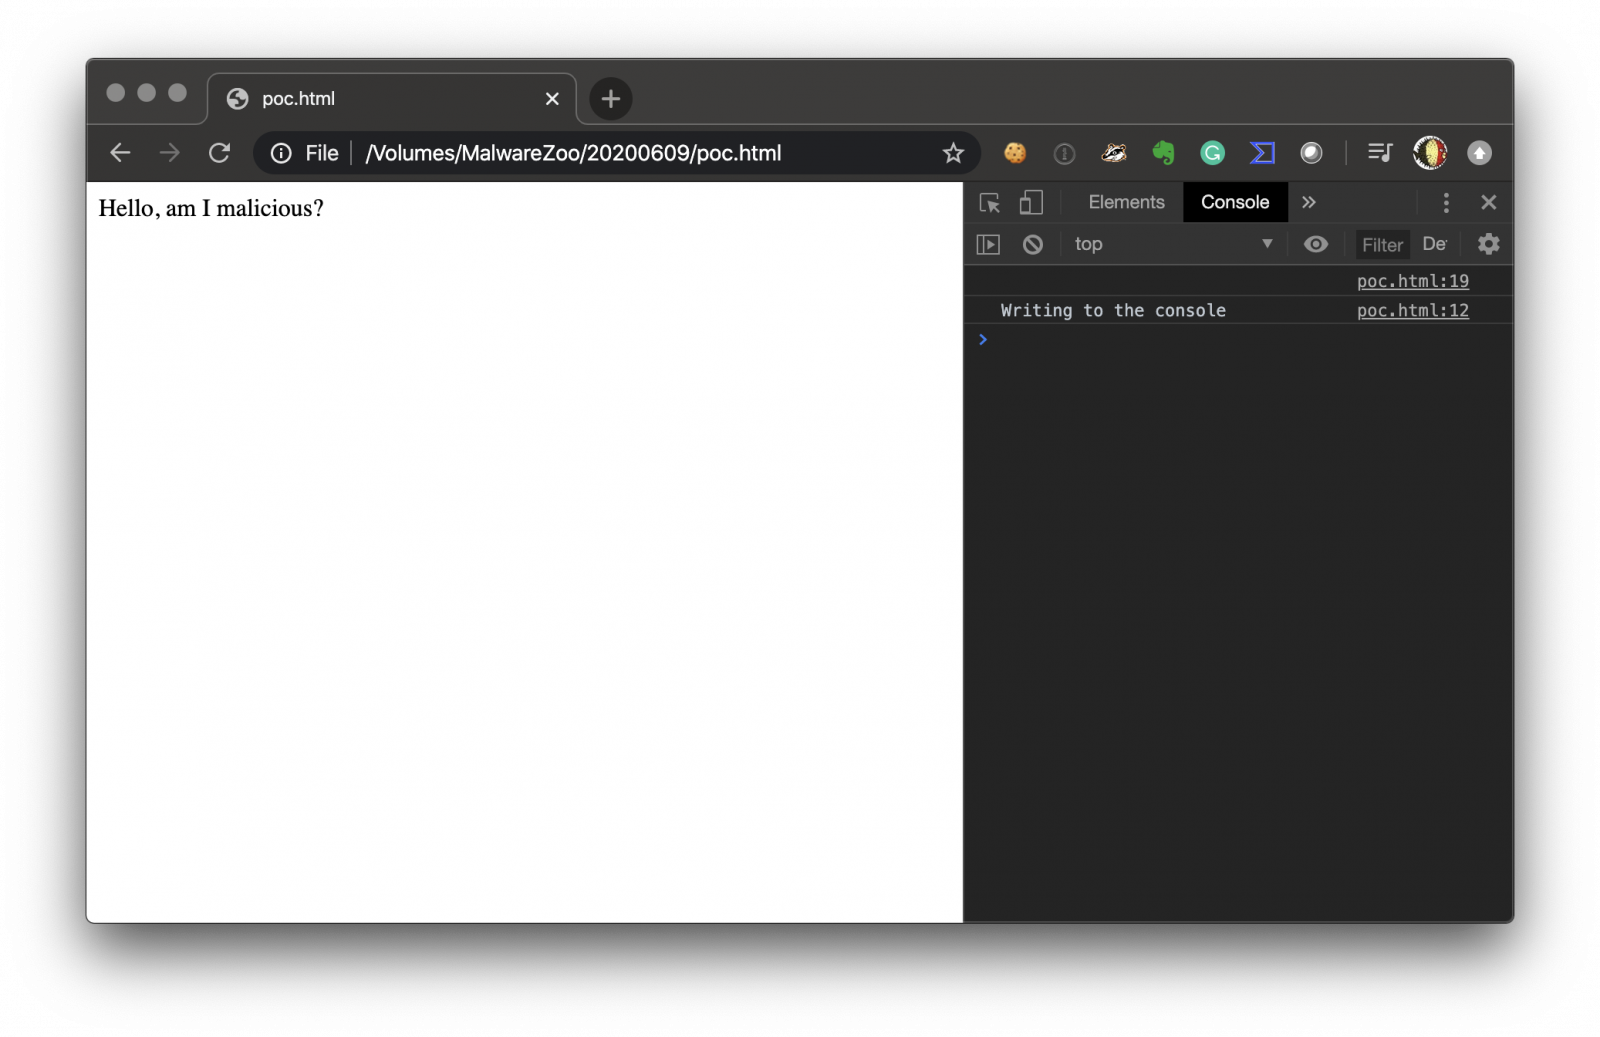Switch to the Elements panel
1600x1037 pixels.
[1126, 202]
